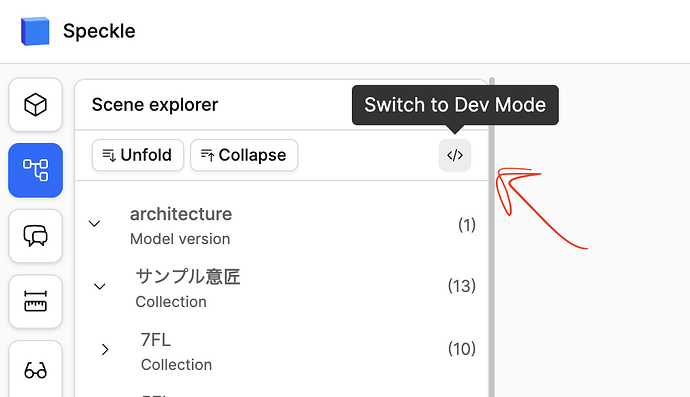Collapse the サンプル意匠 collection chevron
Viewport: 690px width, 397px height.
[100, 287]
